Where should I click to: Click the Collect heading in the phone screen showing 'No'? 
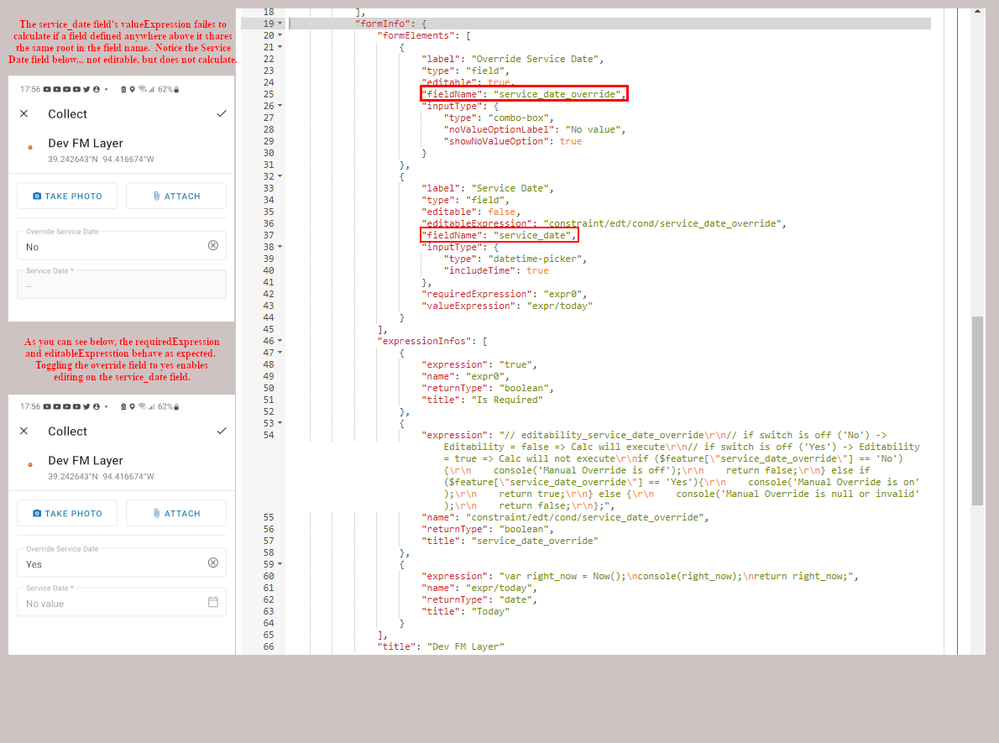[x=68, y=114]
